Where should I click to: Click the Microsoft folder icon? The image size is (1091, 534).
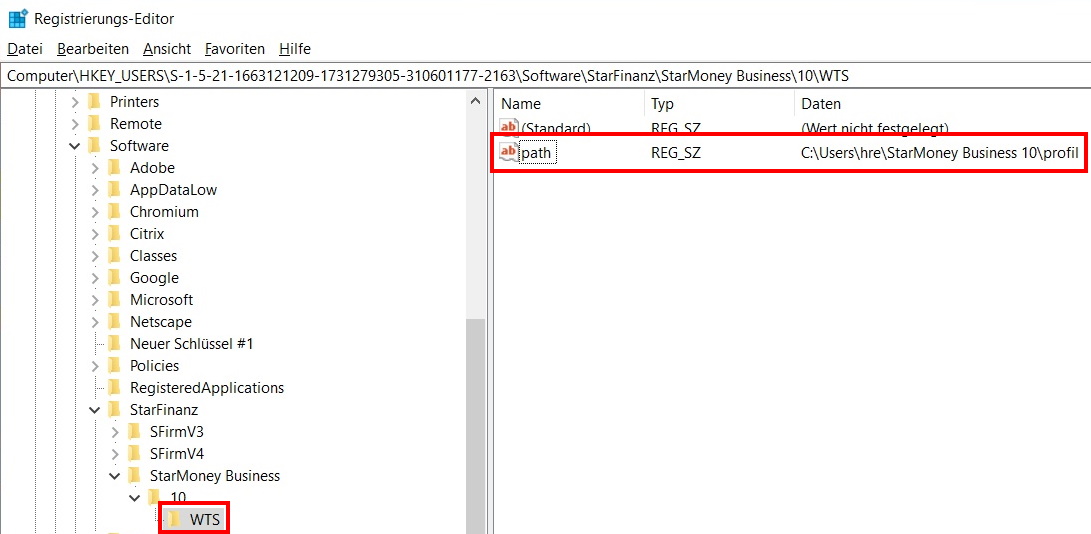114,299
